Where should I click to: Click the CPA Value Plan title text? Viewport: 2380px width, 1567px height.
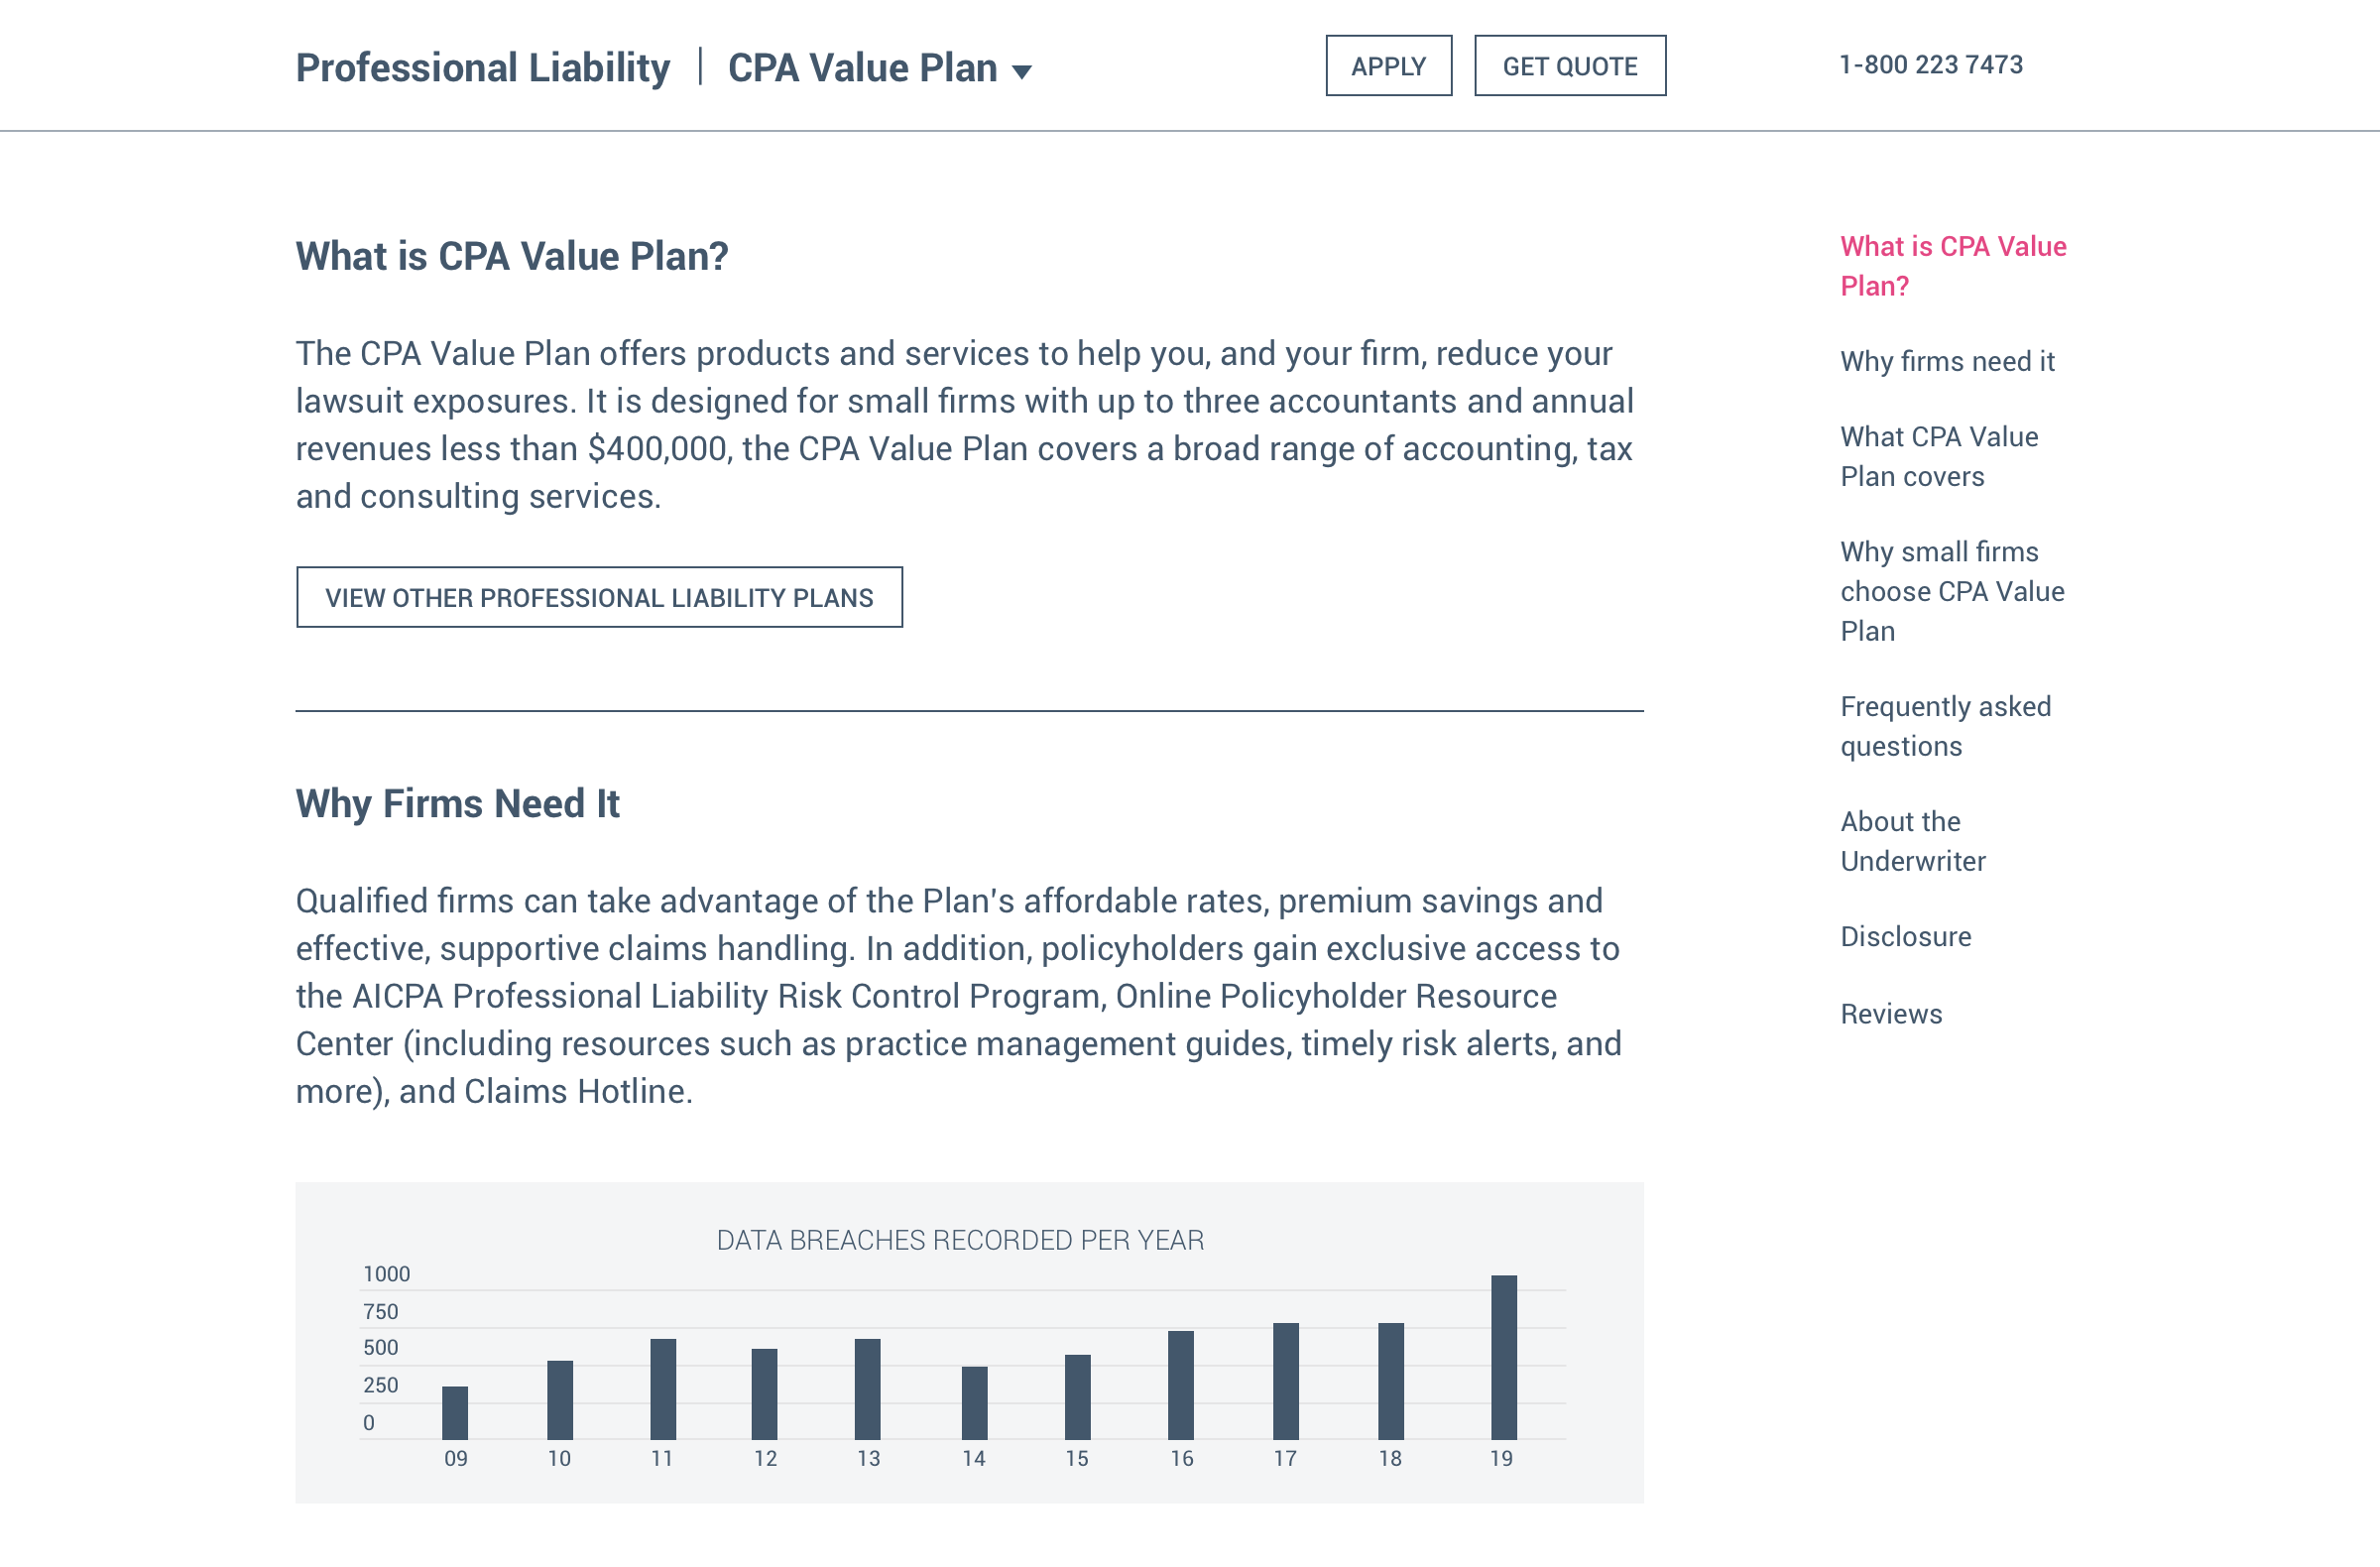click(861, 68)
